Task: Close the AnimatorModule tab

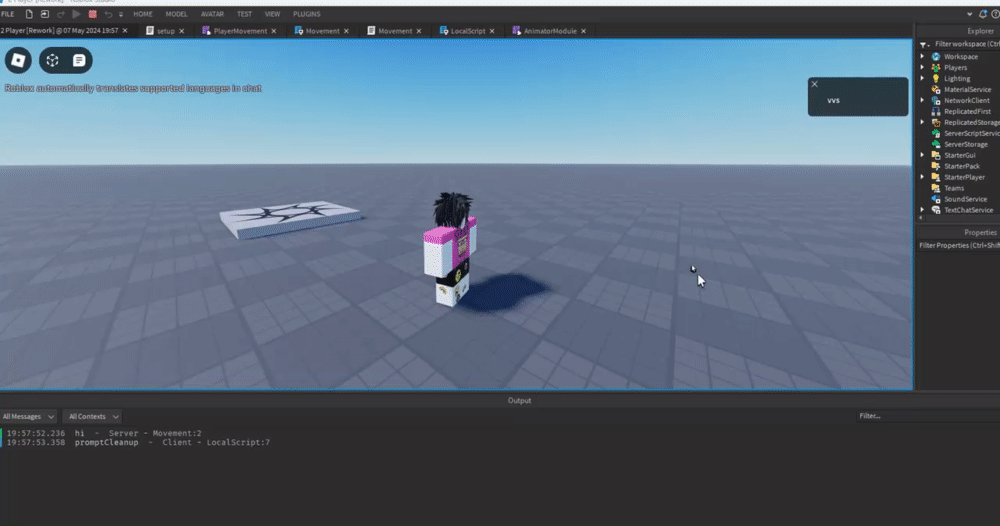Action: [x=584, y=31]
